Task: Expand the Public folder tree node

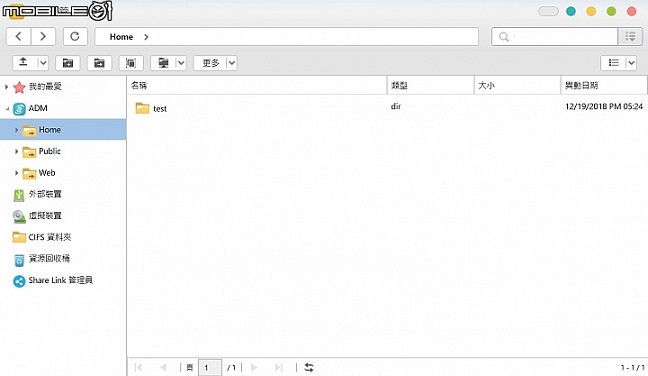Action: [16, 152]
